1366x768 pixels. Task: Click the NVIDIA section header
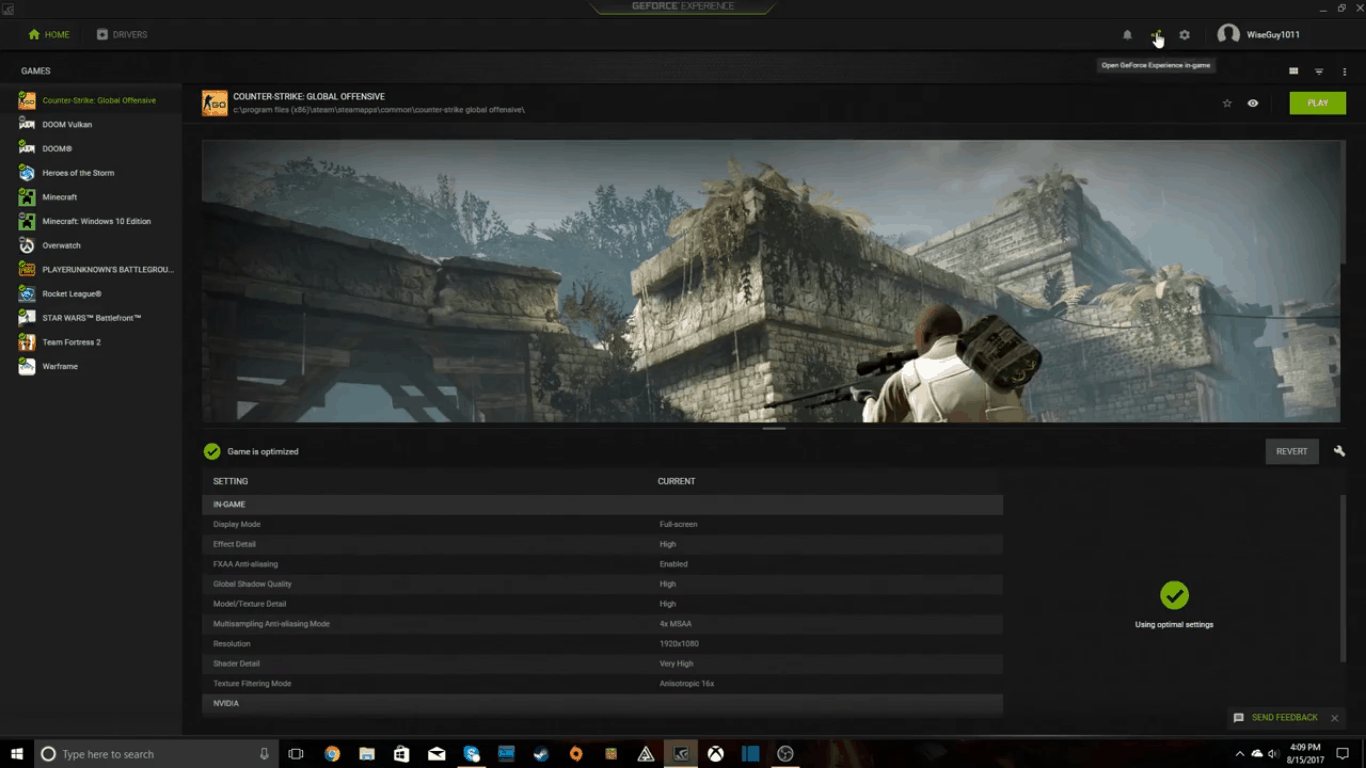tap(602, 704)
